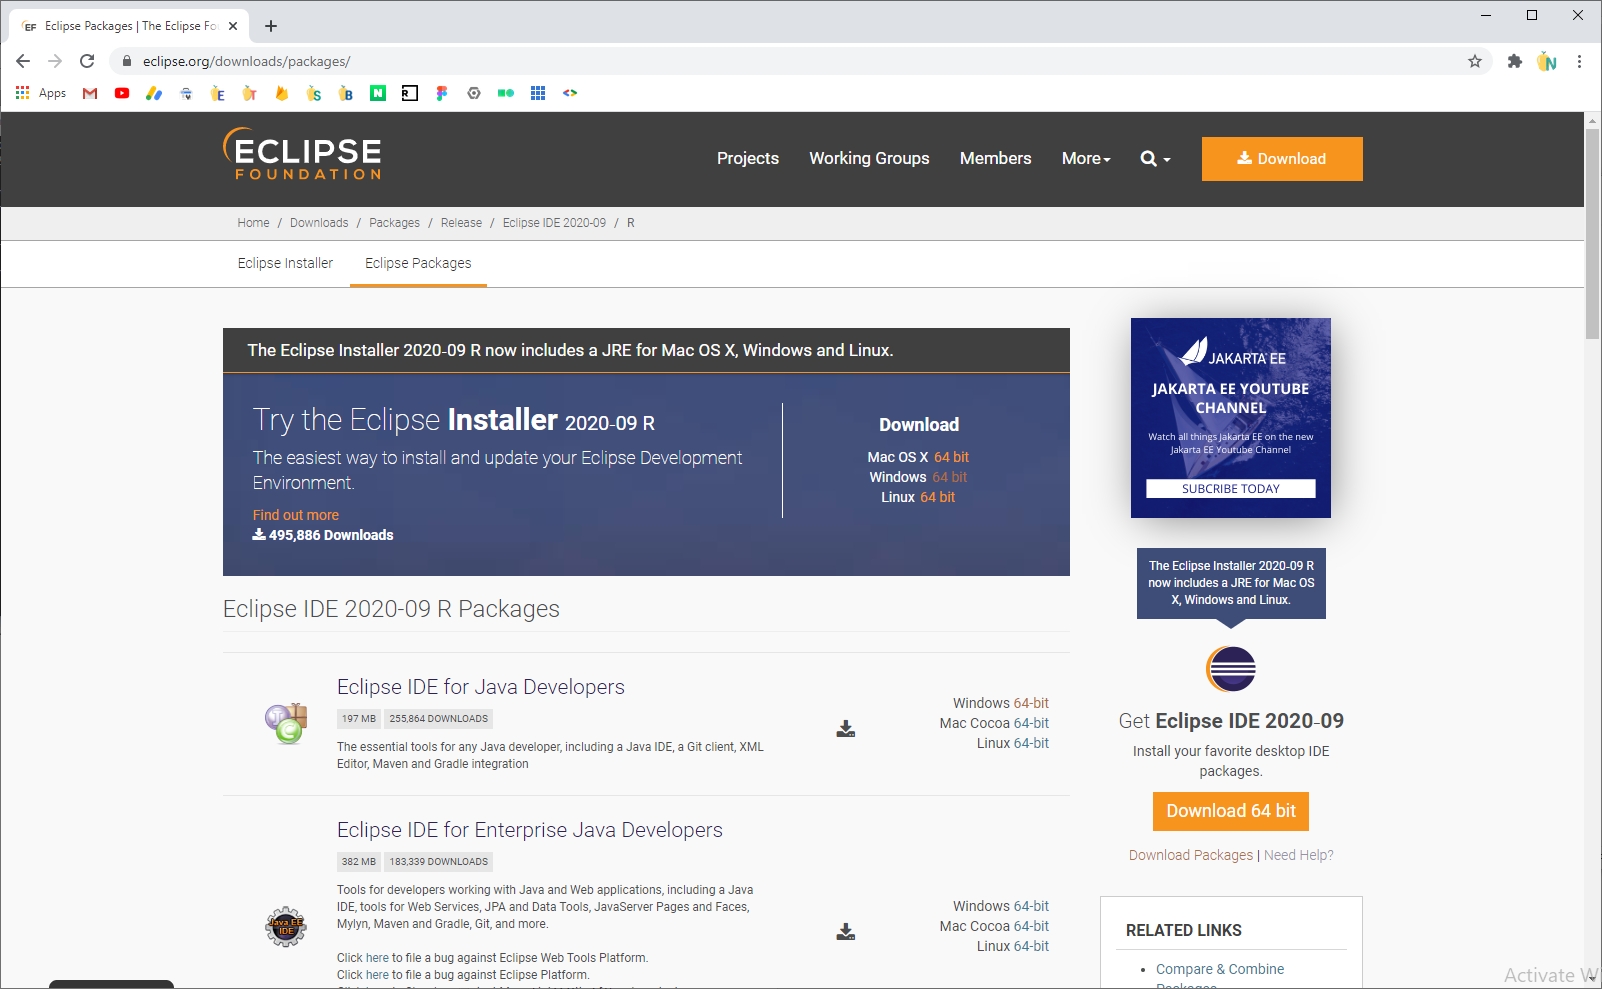Open the Working Groups menu item
The height and width of the screenshot is (989, 1602).
pyautogui.click(x=869, y=158)
